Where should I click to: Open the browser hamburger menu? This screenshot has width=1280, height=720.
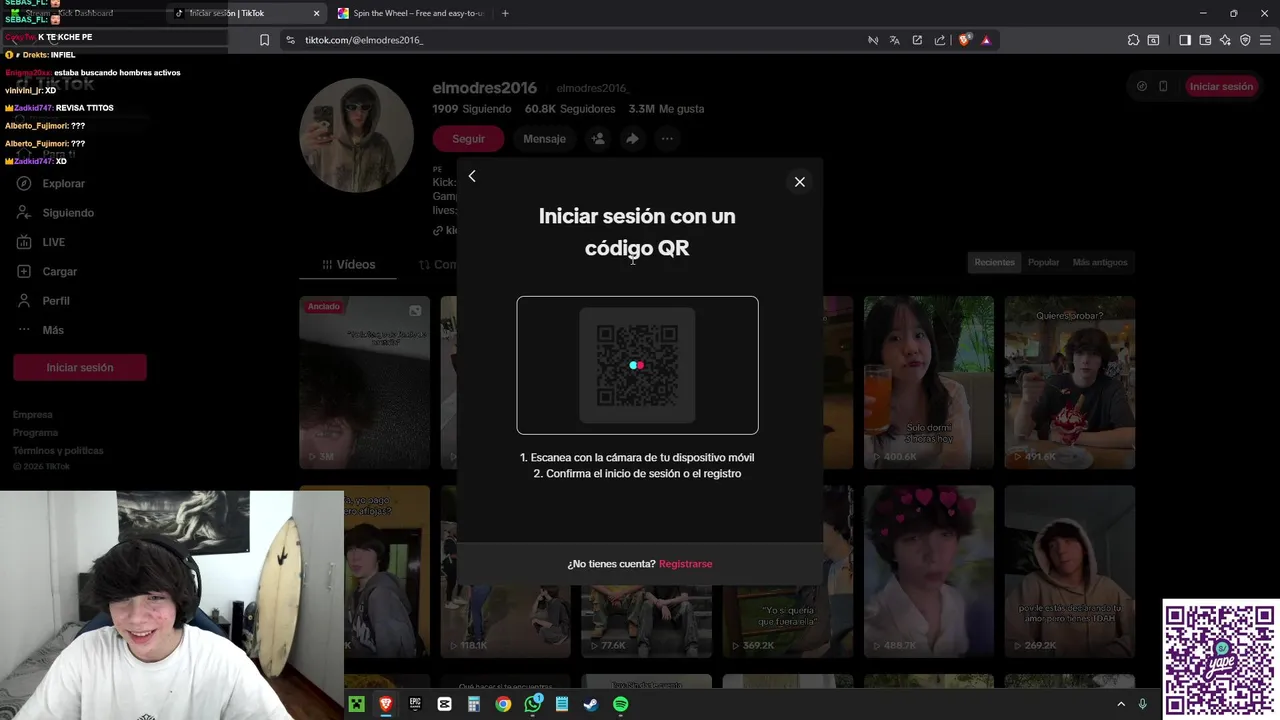[x=1265, y=40]
